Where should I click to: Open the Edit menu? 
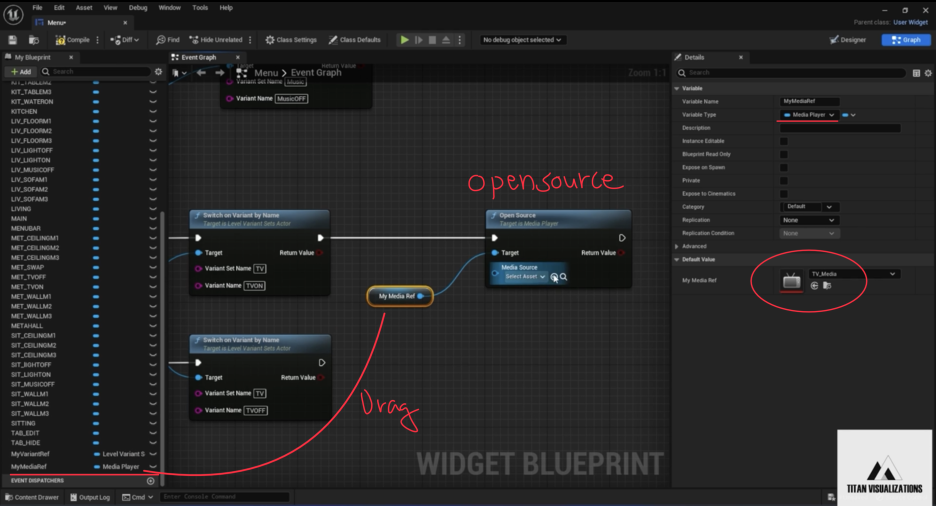[59, 8]
